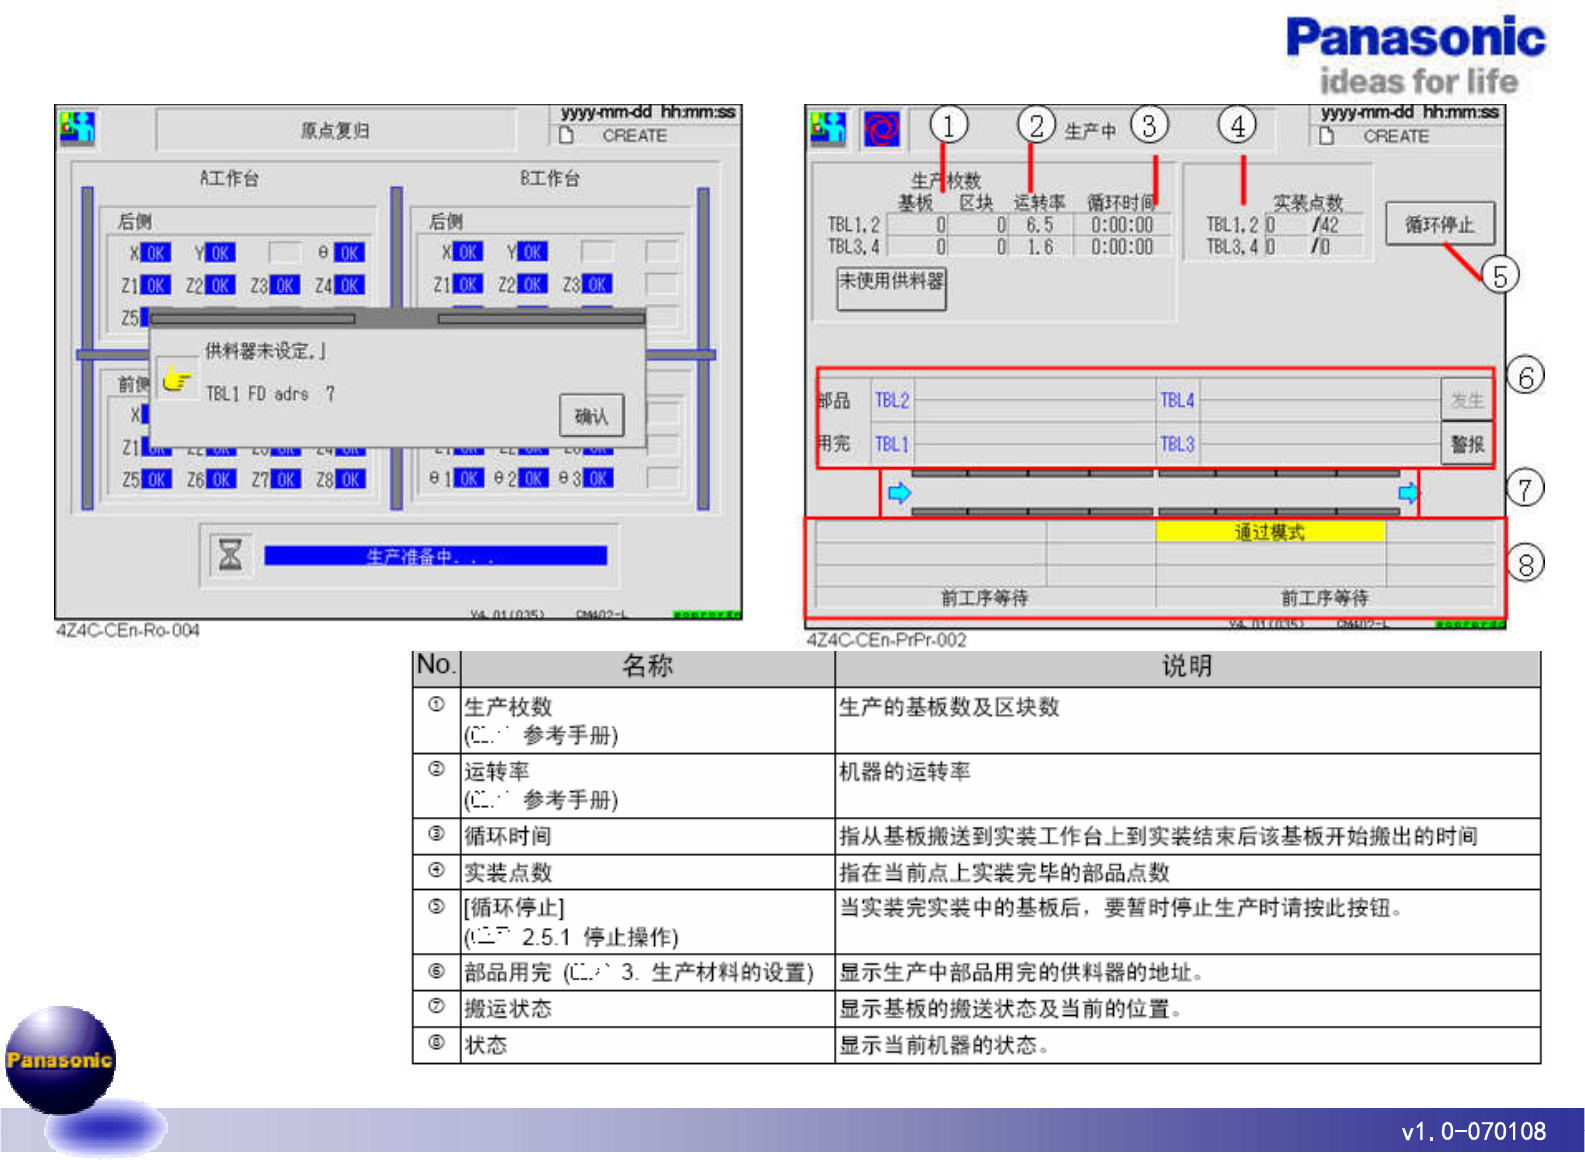
Task: Click the B工作台 rear Z3 OK indicator
Action: click(597, 285)
